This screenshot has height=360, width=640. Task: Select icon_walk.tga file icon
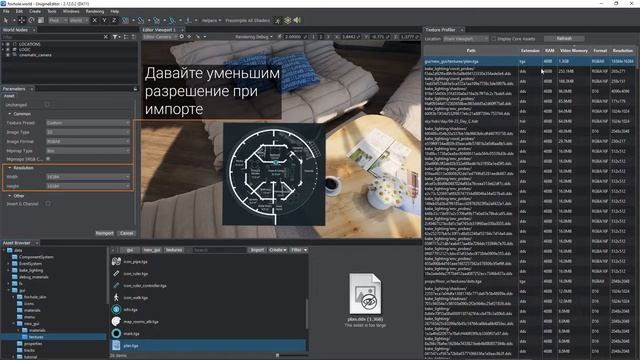[x=116, y=298]
